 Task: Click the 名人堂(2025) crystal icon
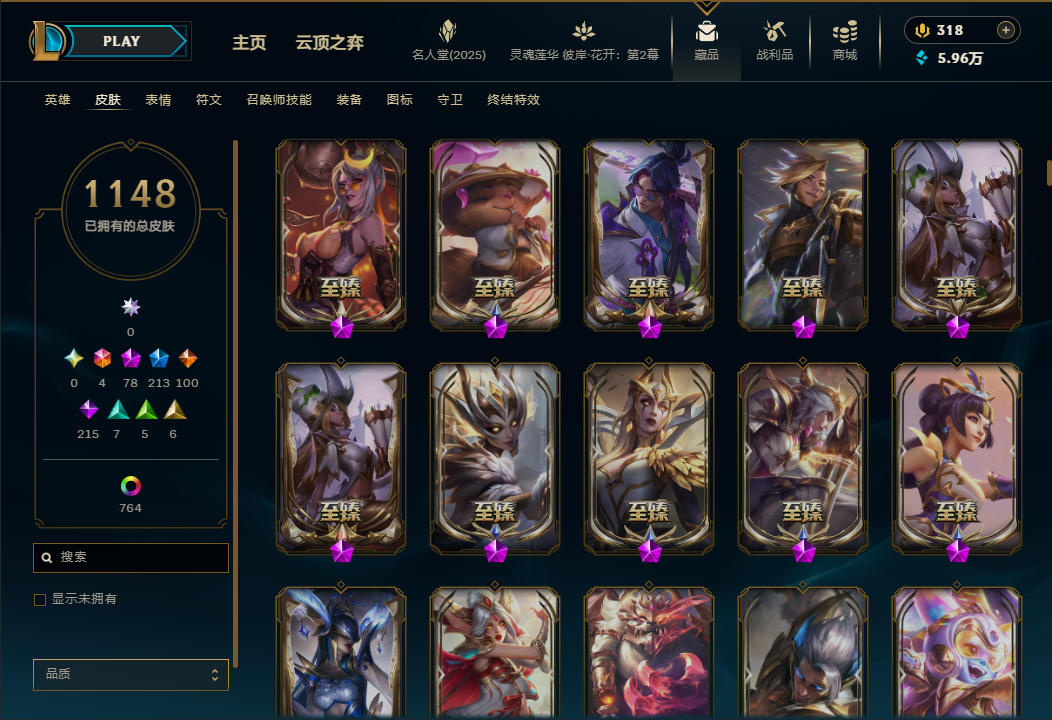click(448, 31)
